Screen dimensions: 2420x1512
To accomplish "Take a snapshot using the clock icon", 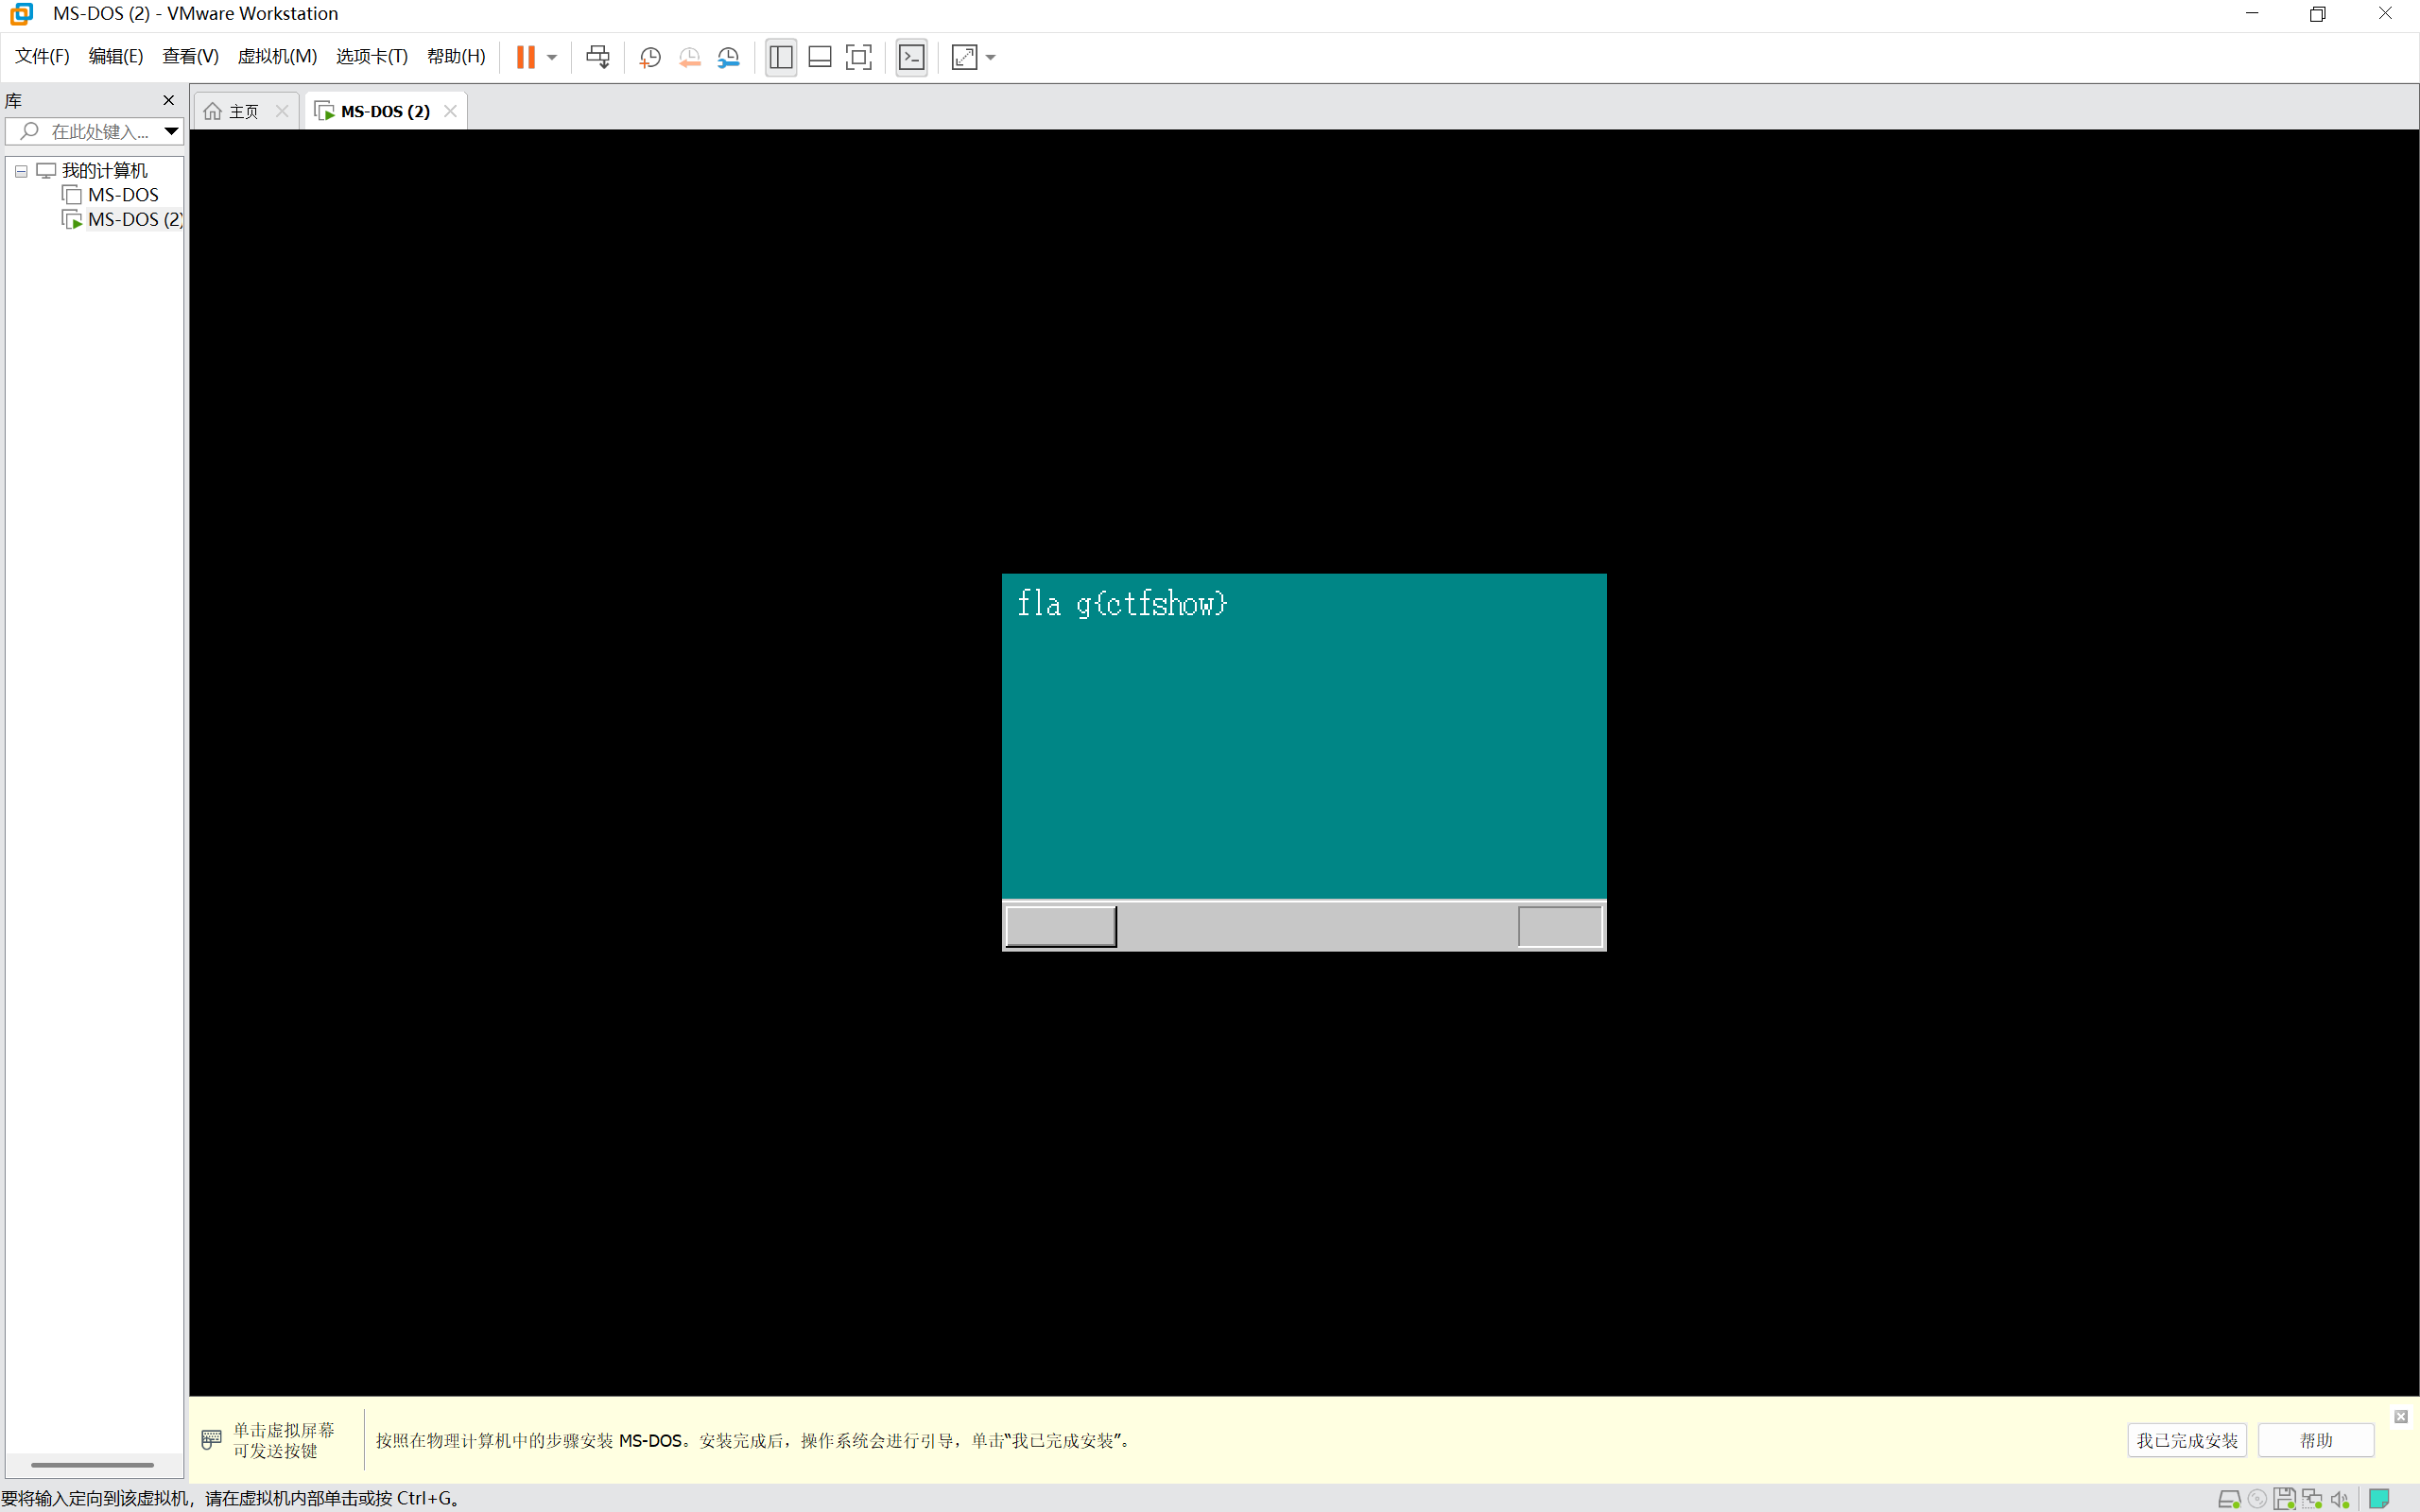I will pyautogui.click(x=650, y=57).
